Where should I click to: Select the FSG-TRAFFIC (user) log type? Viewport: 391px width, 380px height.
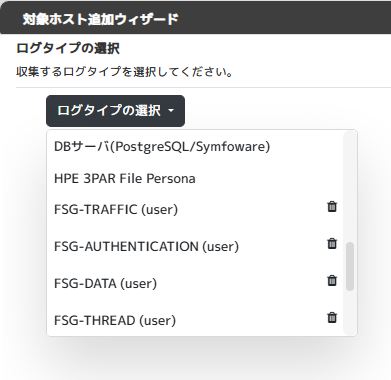pos(116,210)
